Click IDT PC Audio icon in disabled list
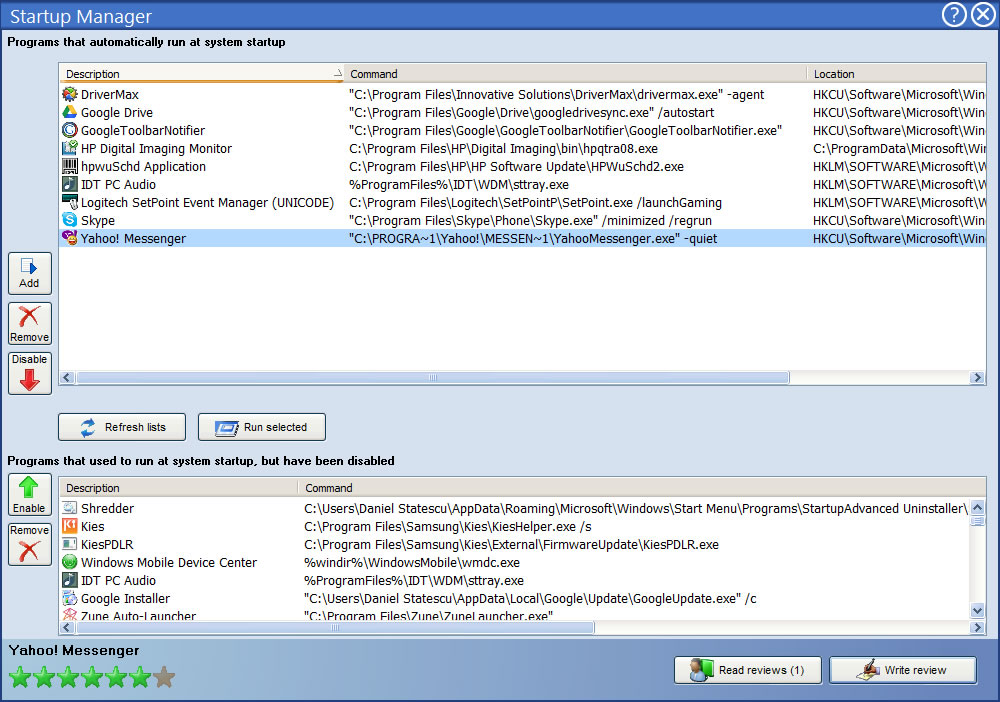 pos(70,580)
